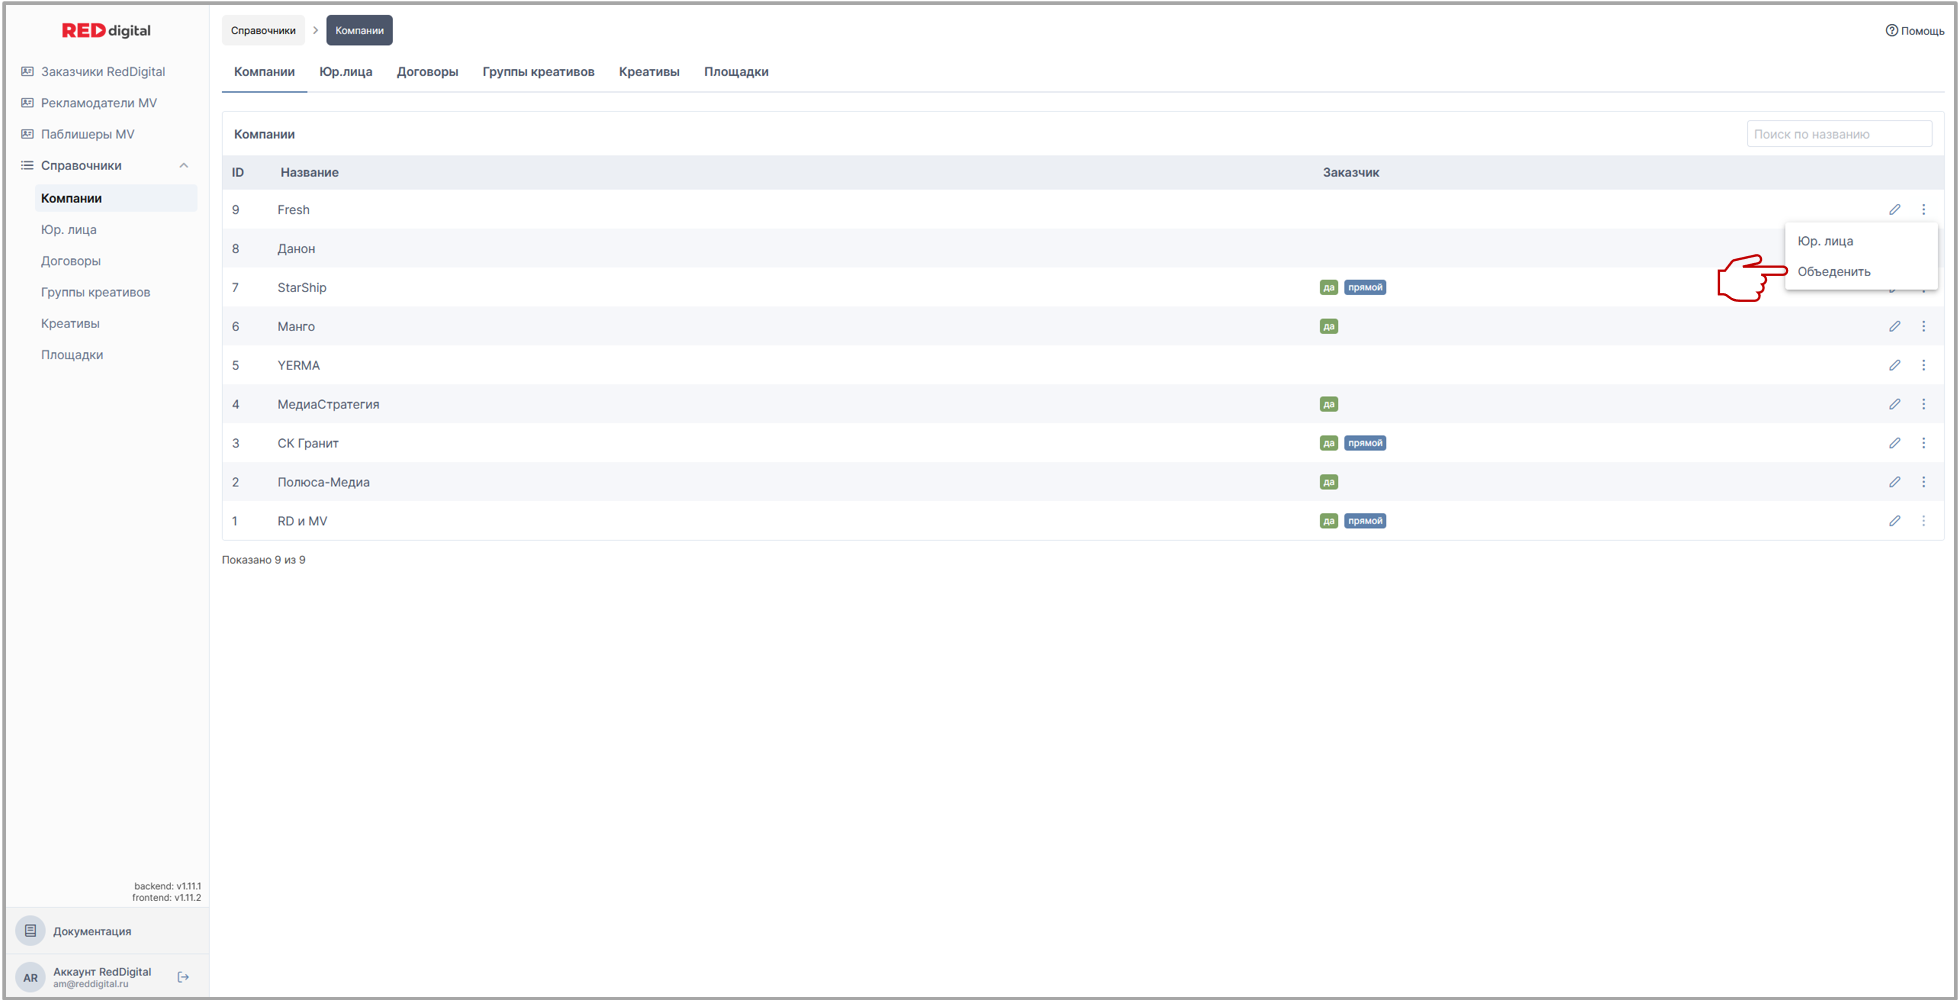Click the Справочники breadcrumb
Screen dimensions: 1960x1000
tap(263, 31)
